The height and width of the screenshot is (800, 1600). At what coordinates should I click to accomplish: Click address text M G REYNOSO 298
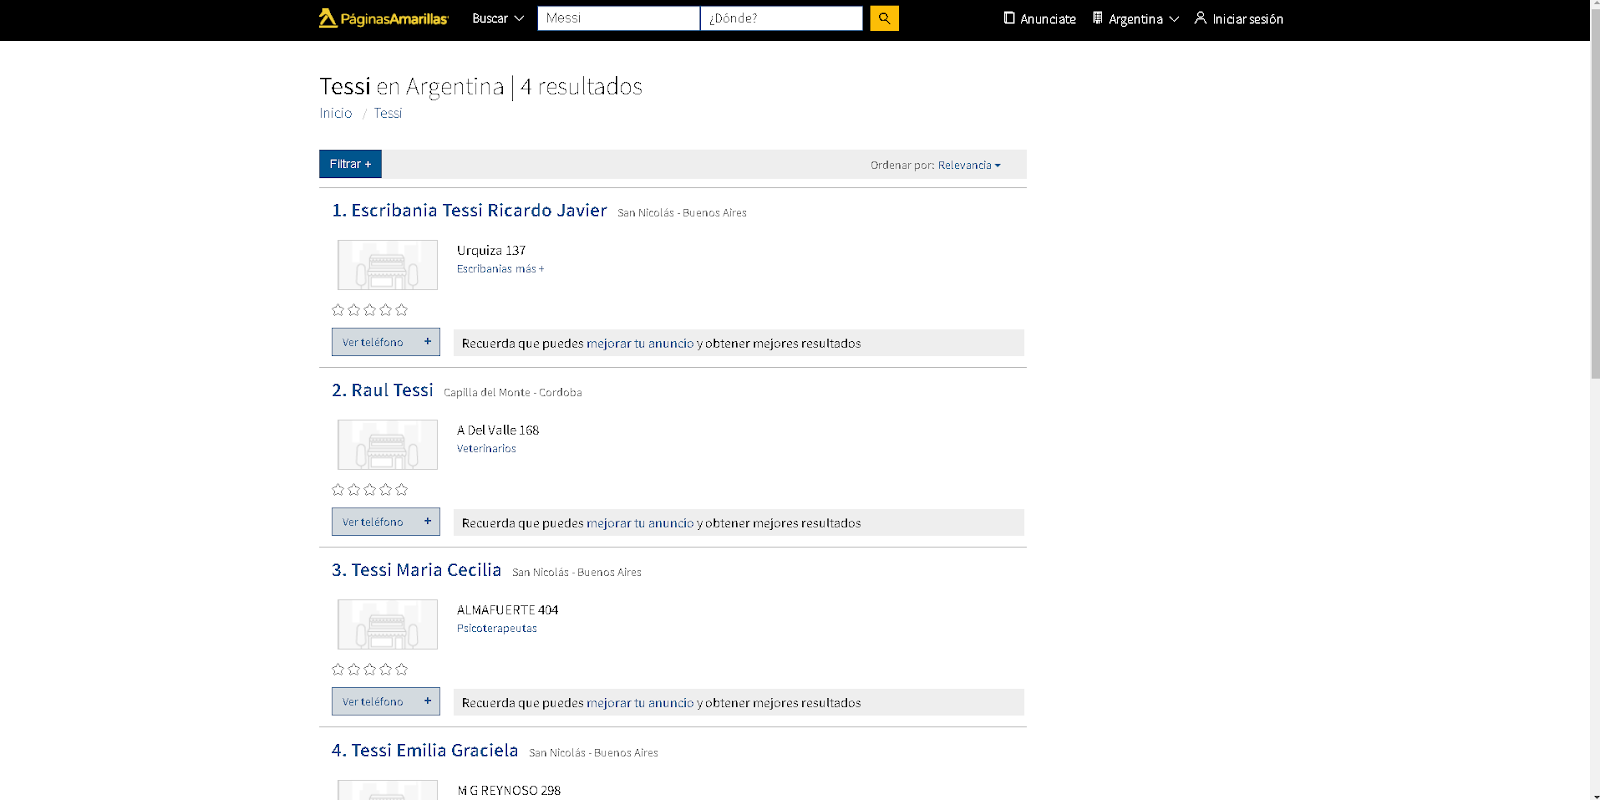click(509, 791)
